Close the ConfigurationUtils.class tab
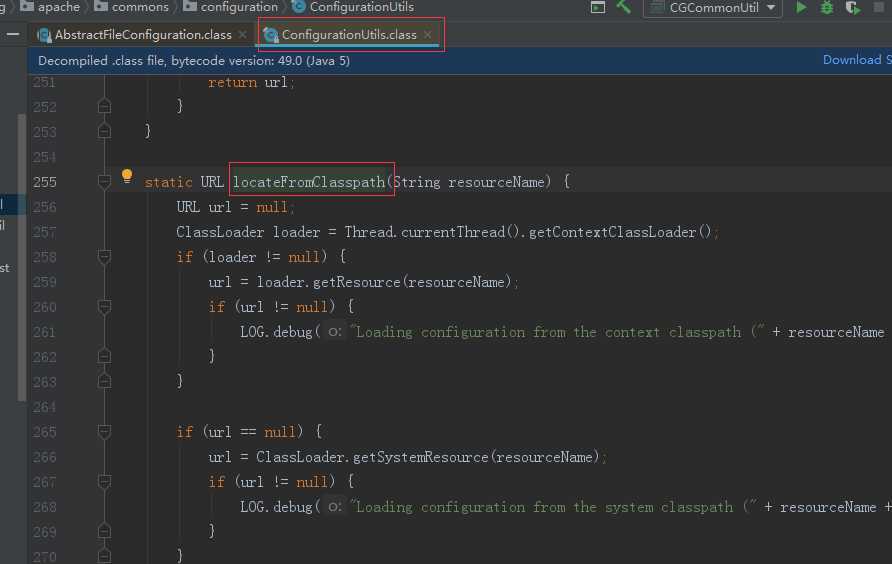This screenshot has width=892, height=564. coord(428,35)
